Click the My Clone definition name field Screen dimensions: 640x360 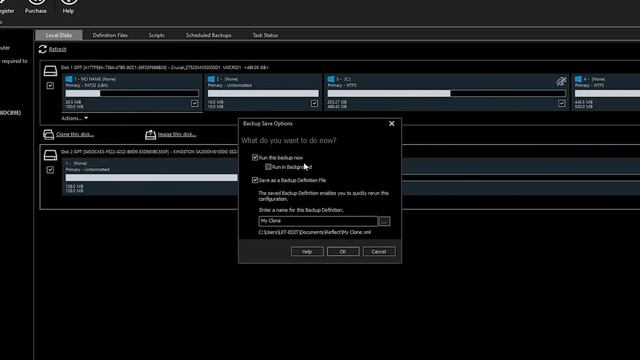click(318, 221)
